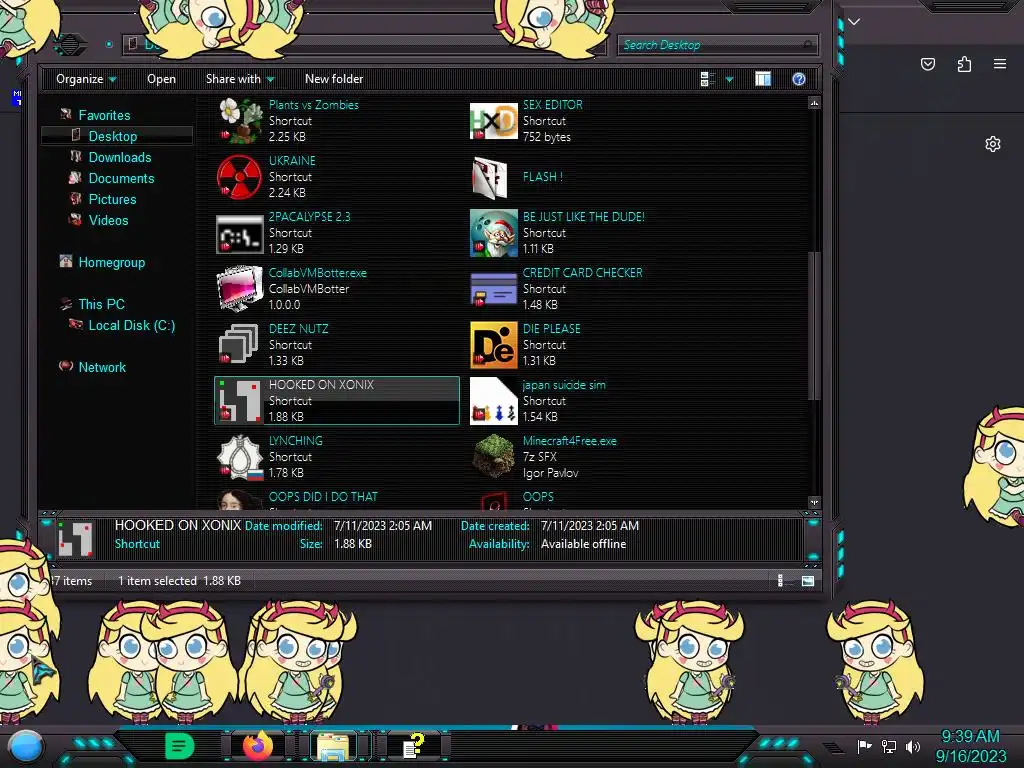Select the japan suicide sim icon
Viewport: 1024px width, 768px height.
(x=493, y=401)
